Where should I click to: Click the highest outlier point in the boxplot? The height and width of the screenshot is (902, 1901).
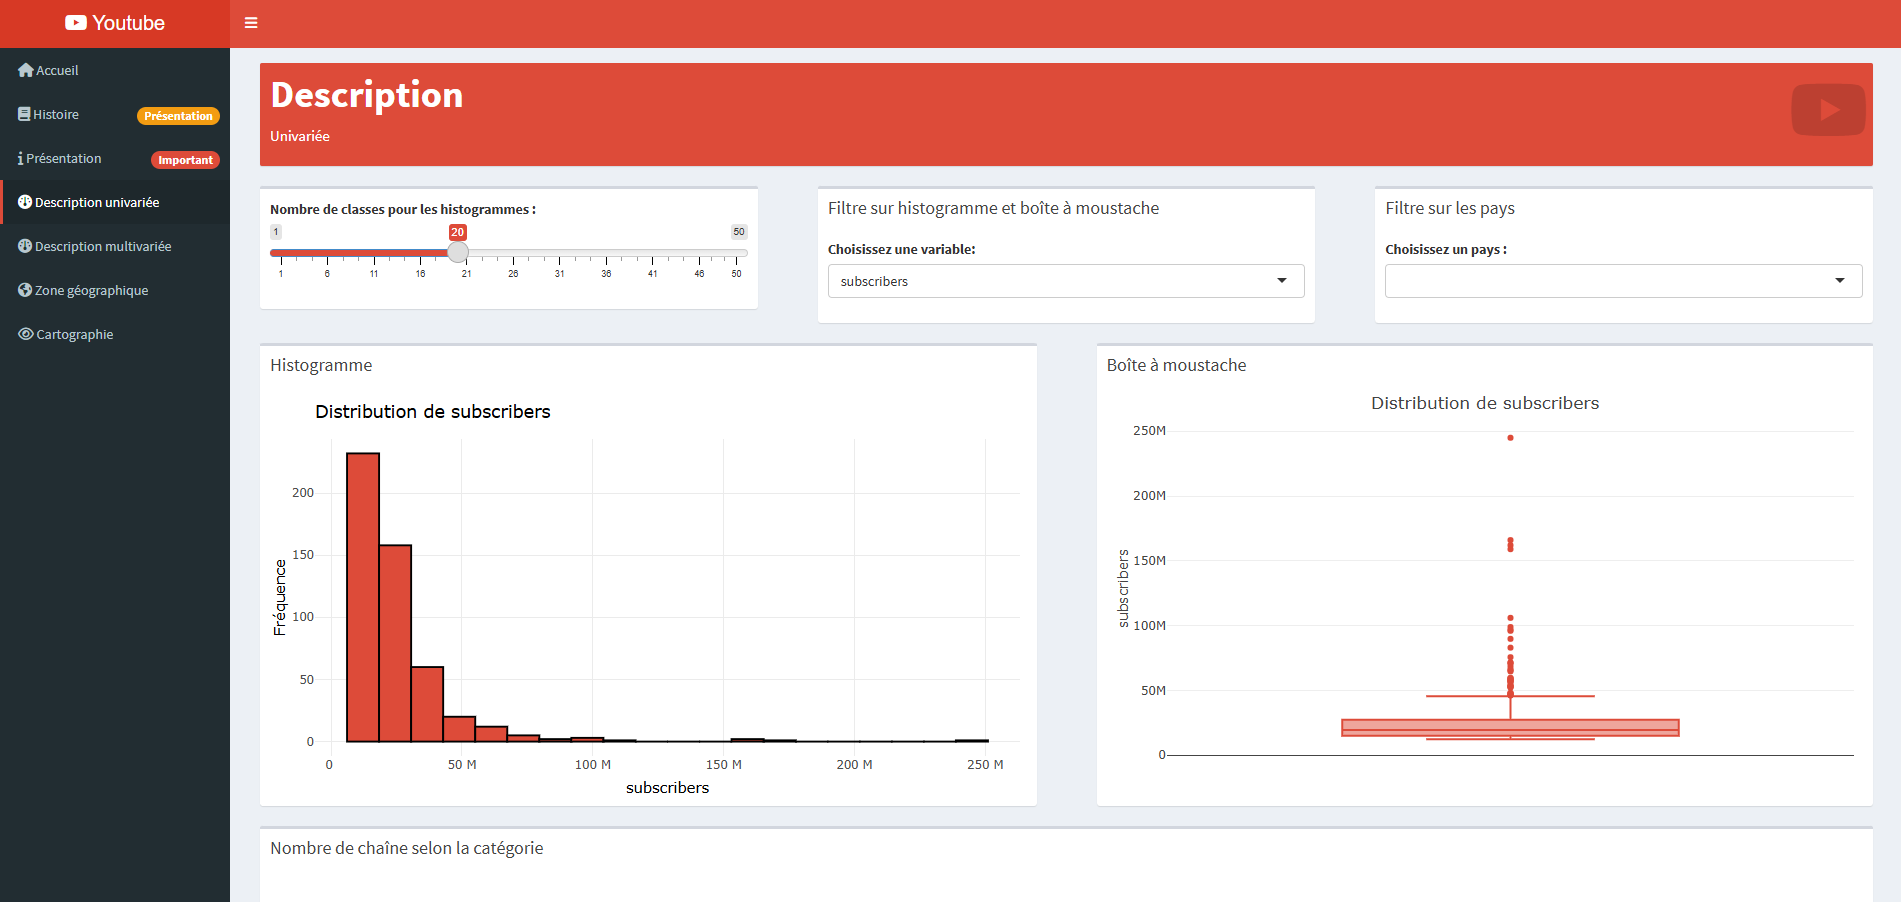pyautogui.click(x=1510, y=438)
